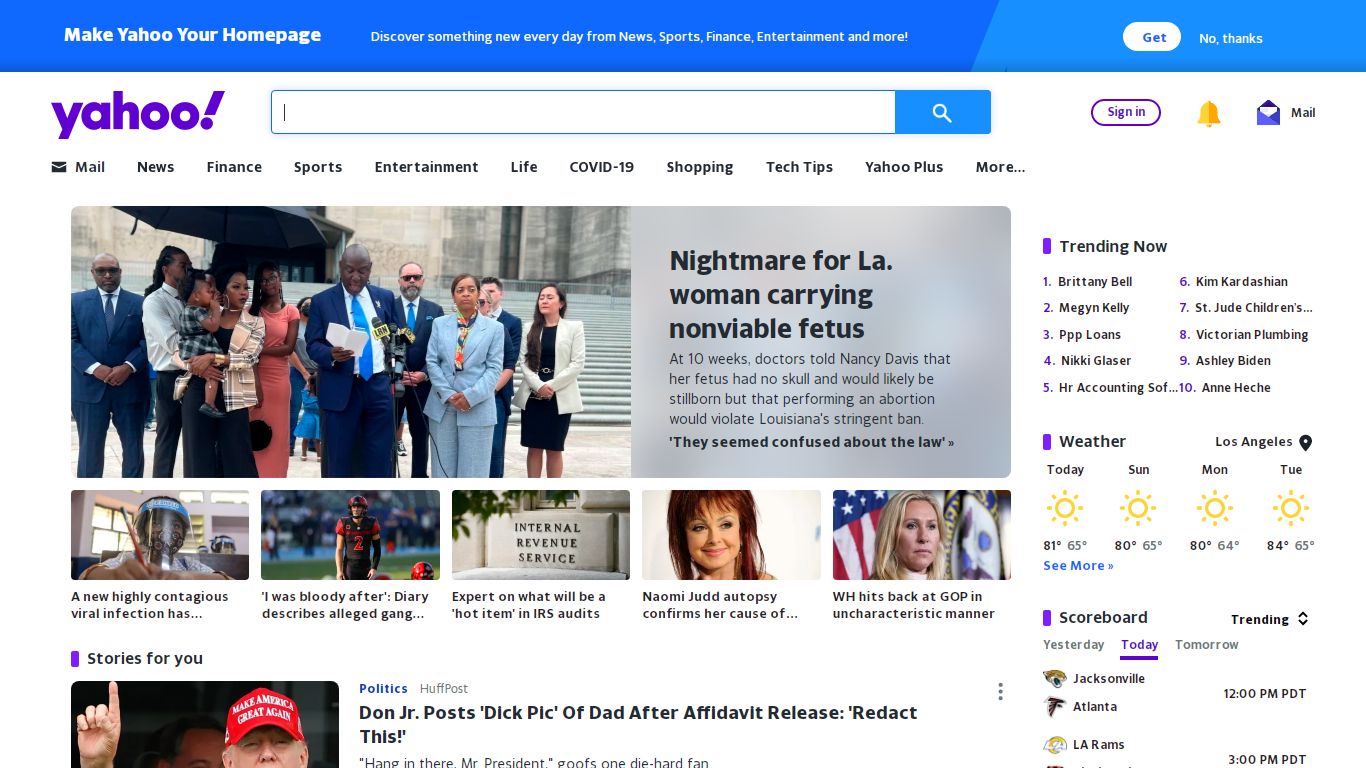Click the Yahoo logo

pyautogui.click(x=138, y=114)
